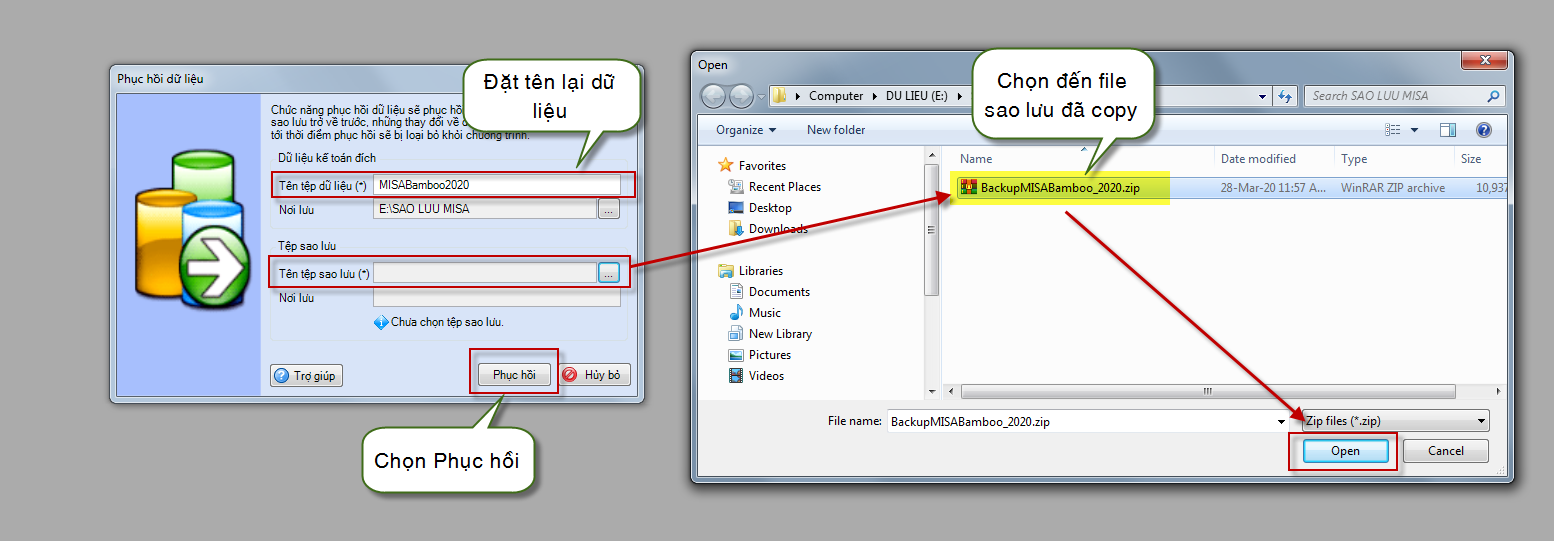Open the view options dropdown arrow
Screen dimensions: 1554x541
tap(1414, 130)
